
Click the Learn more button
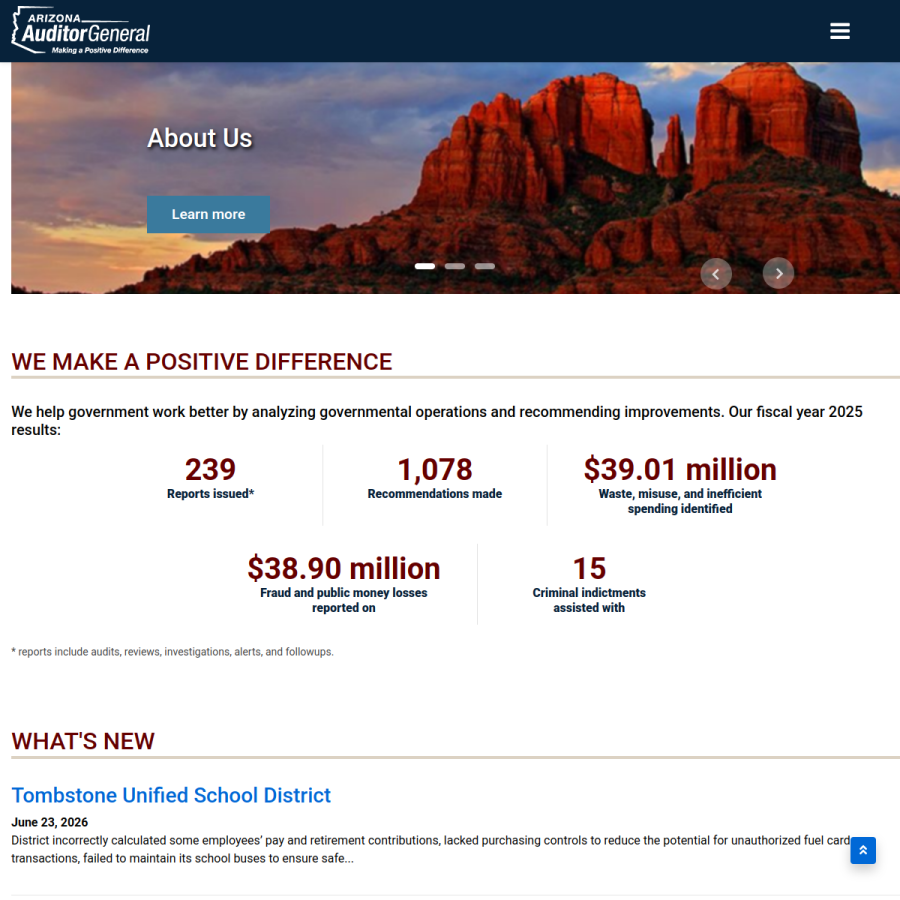pyautogui.click(x=208, y=214)
